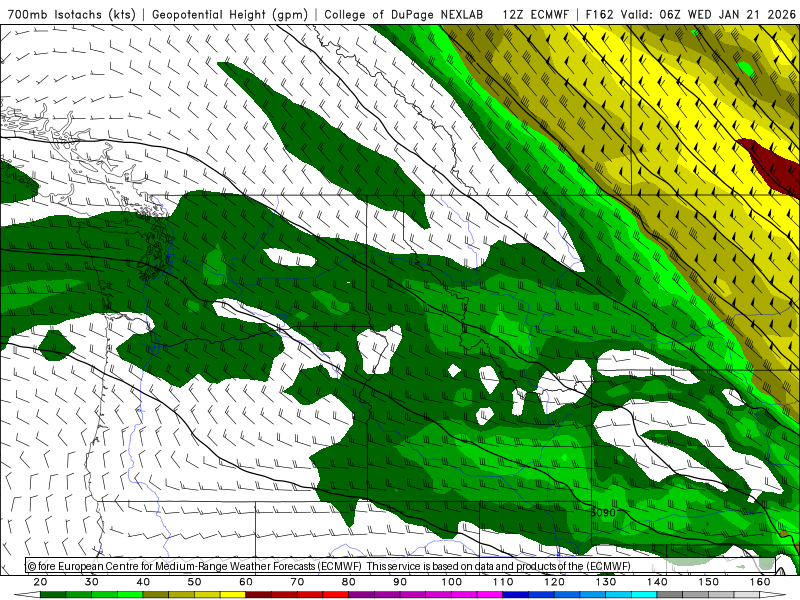Click the 'F162' forecast hour label
The height and width of the screenshot is (600, 800).
(599, 14)
